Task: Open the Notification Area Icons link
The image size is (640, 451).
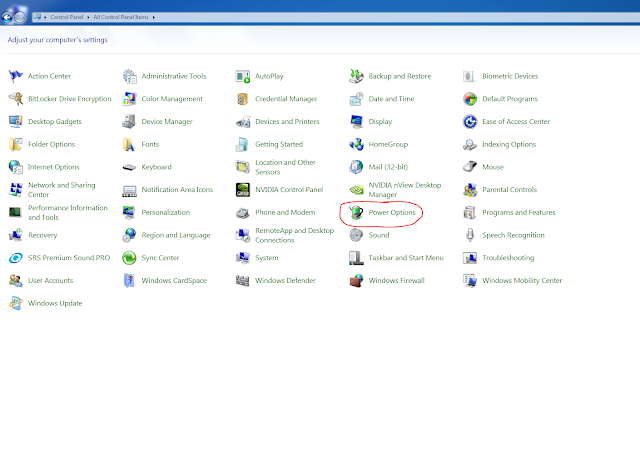Action: click(x=177, y=190)
